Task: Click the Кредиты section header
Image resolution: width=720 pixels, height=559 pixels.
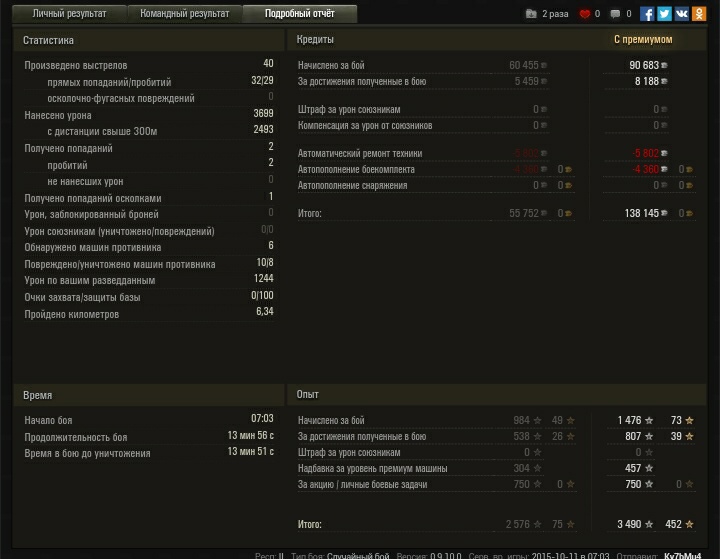Action: tap(315, 39)
